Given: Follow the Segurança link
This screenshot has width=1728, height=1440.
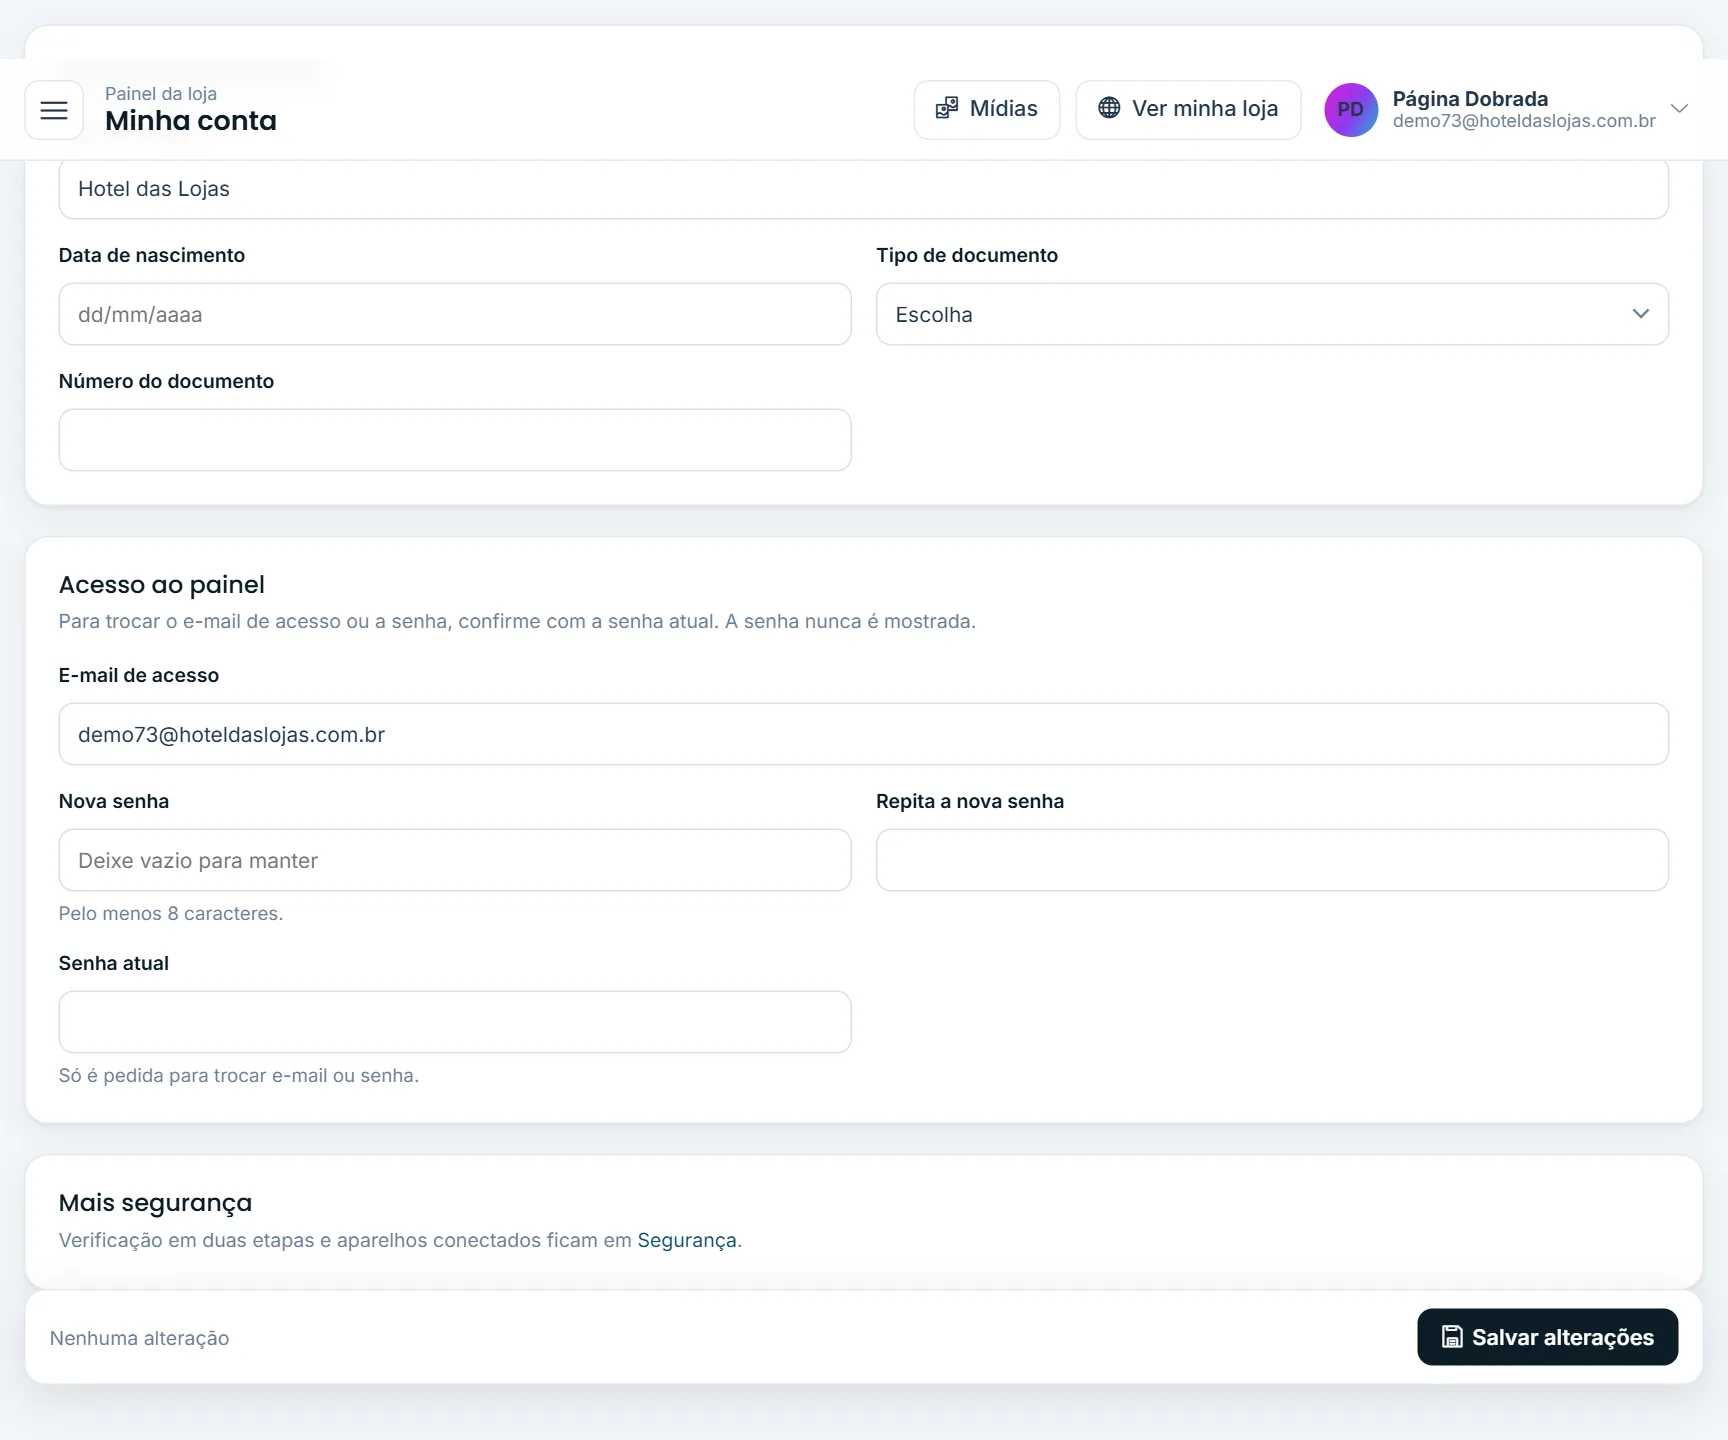Looking at the screenshot, I should pos(687,1240).
